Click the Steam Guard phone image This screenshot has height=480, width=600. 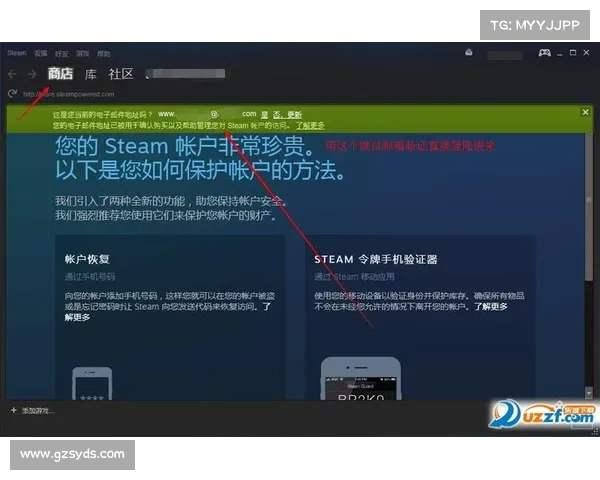[x=361, y=379]
